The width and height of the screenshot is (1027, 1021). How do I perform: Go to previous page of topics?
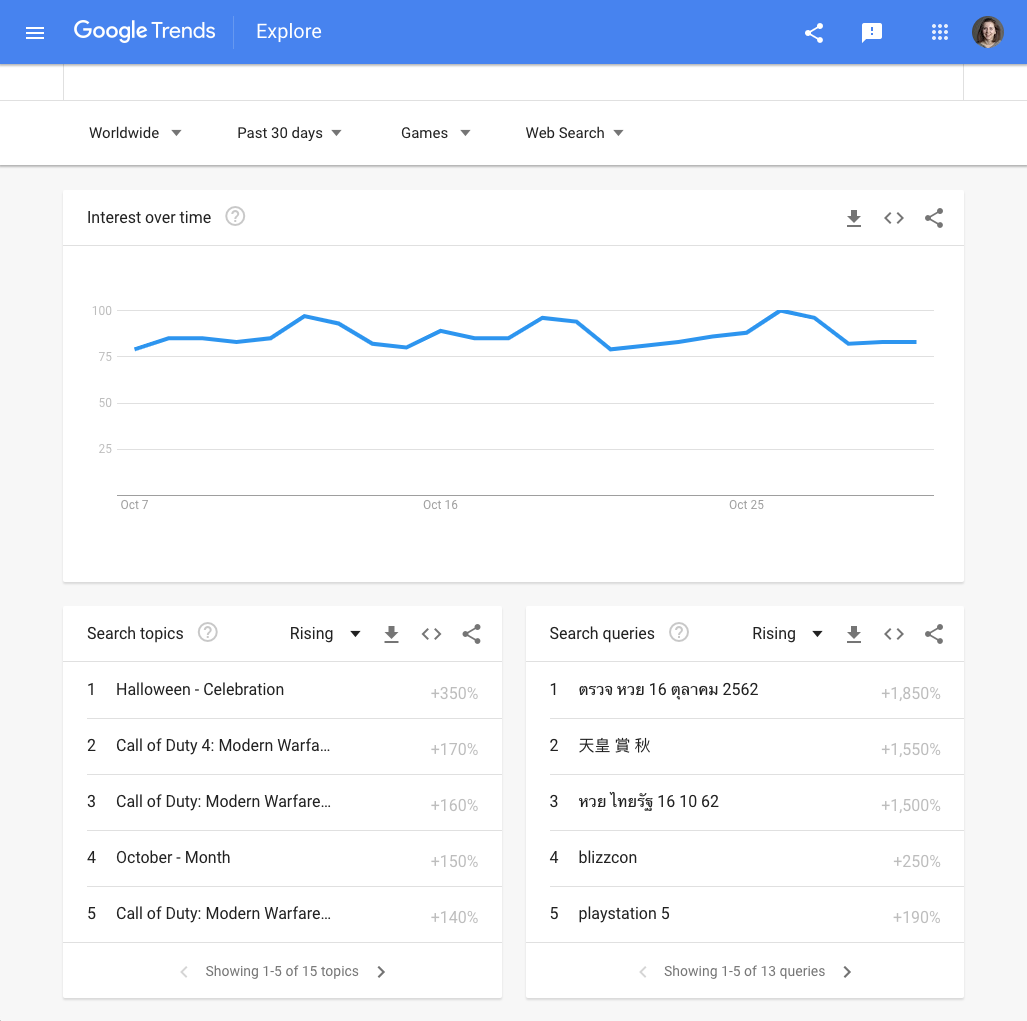point(184,972)
